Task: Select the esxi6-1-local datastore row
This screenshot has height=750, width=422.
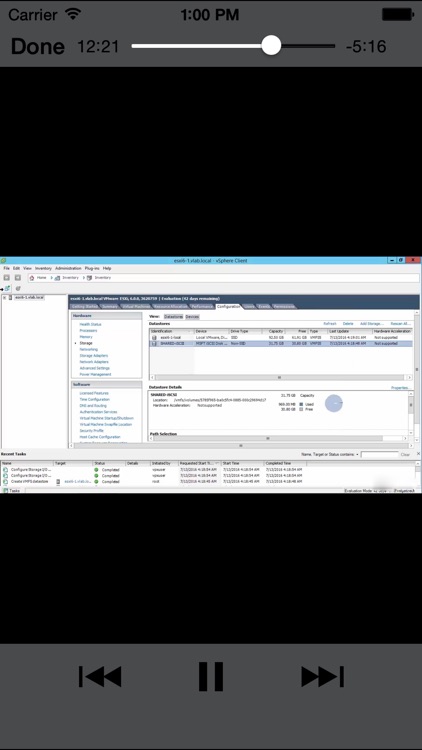Action: coord(281,337)
